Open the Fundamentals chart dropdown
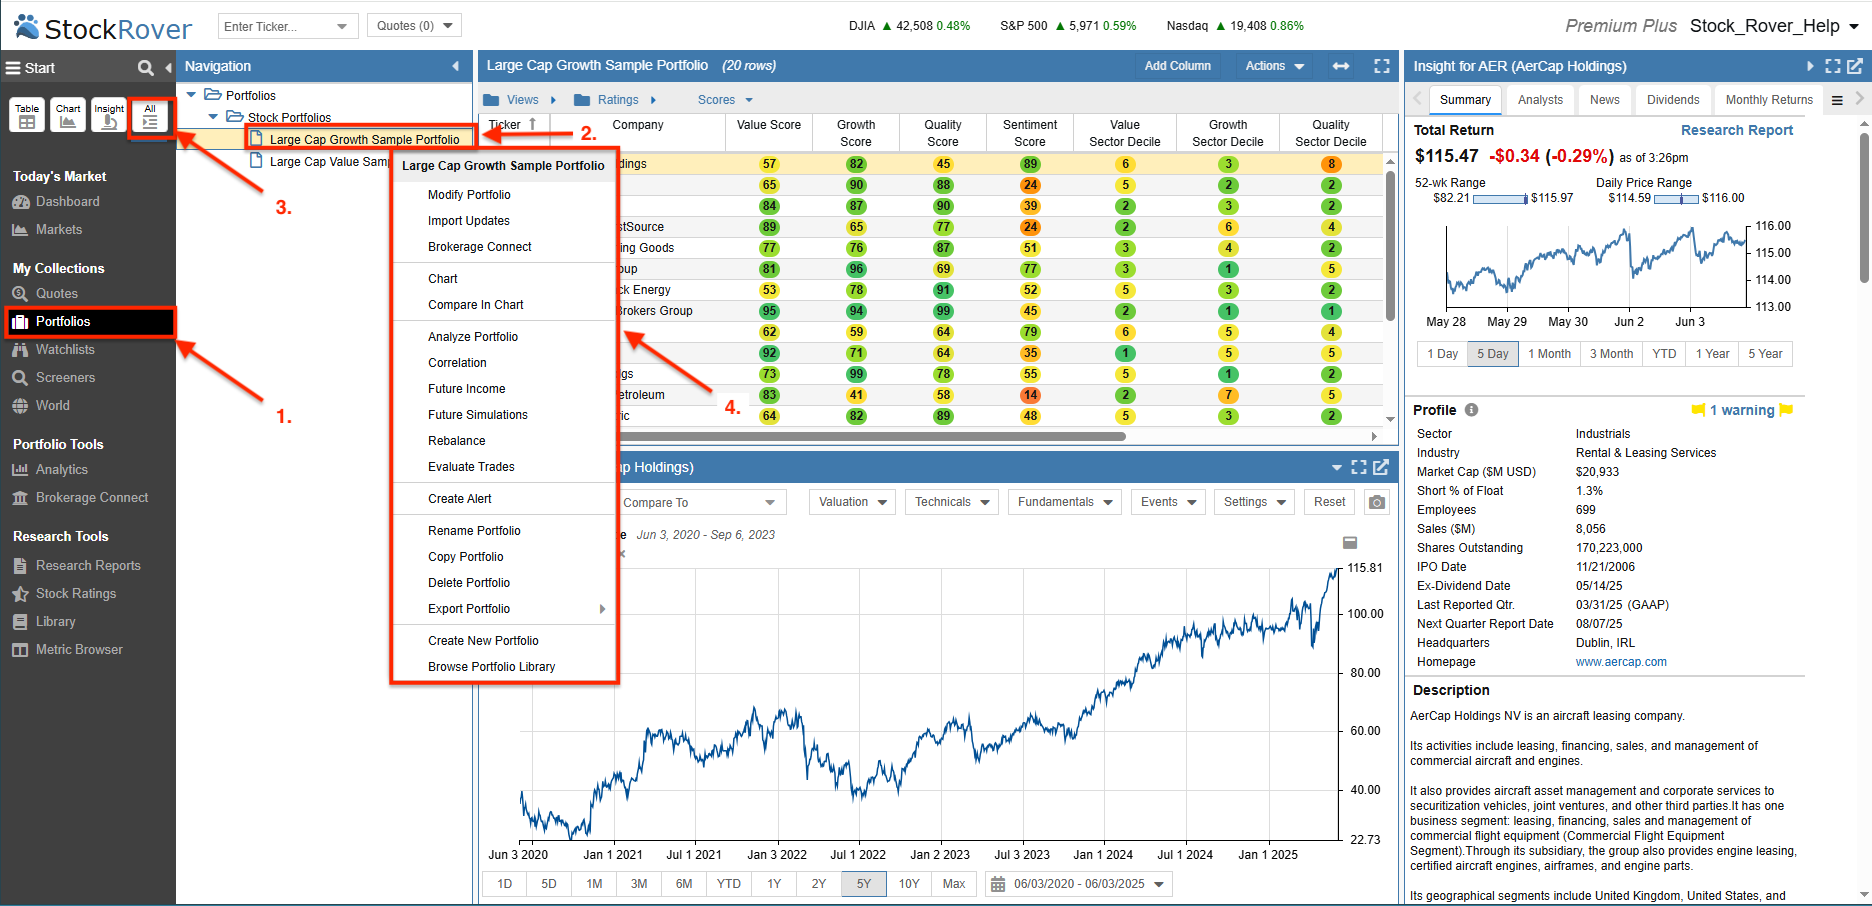This screenshot has width=1872, height=906. click(x=1065, y=502)
